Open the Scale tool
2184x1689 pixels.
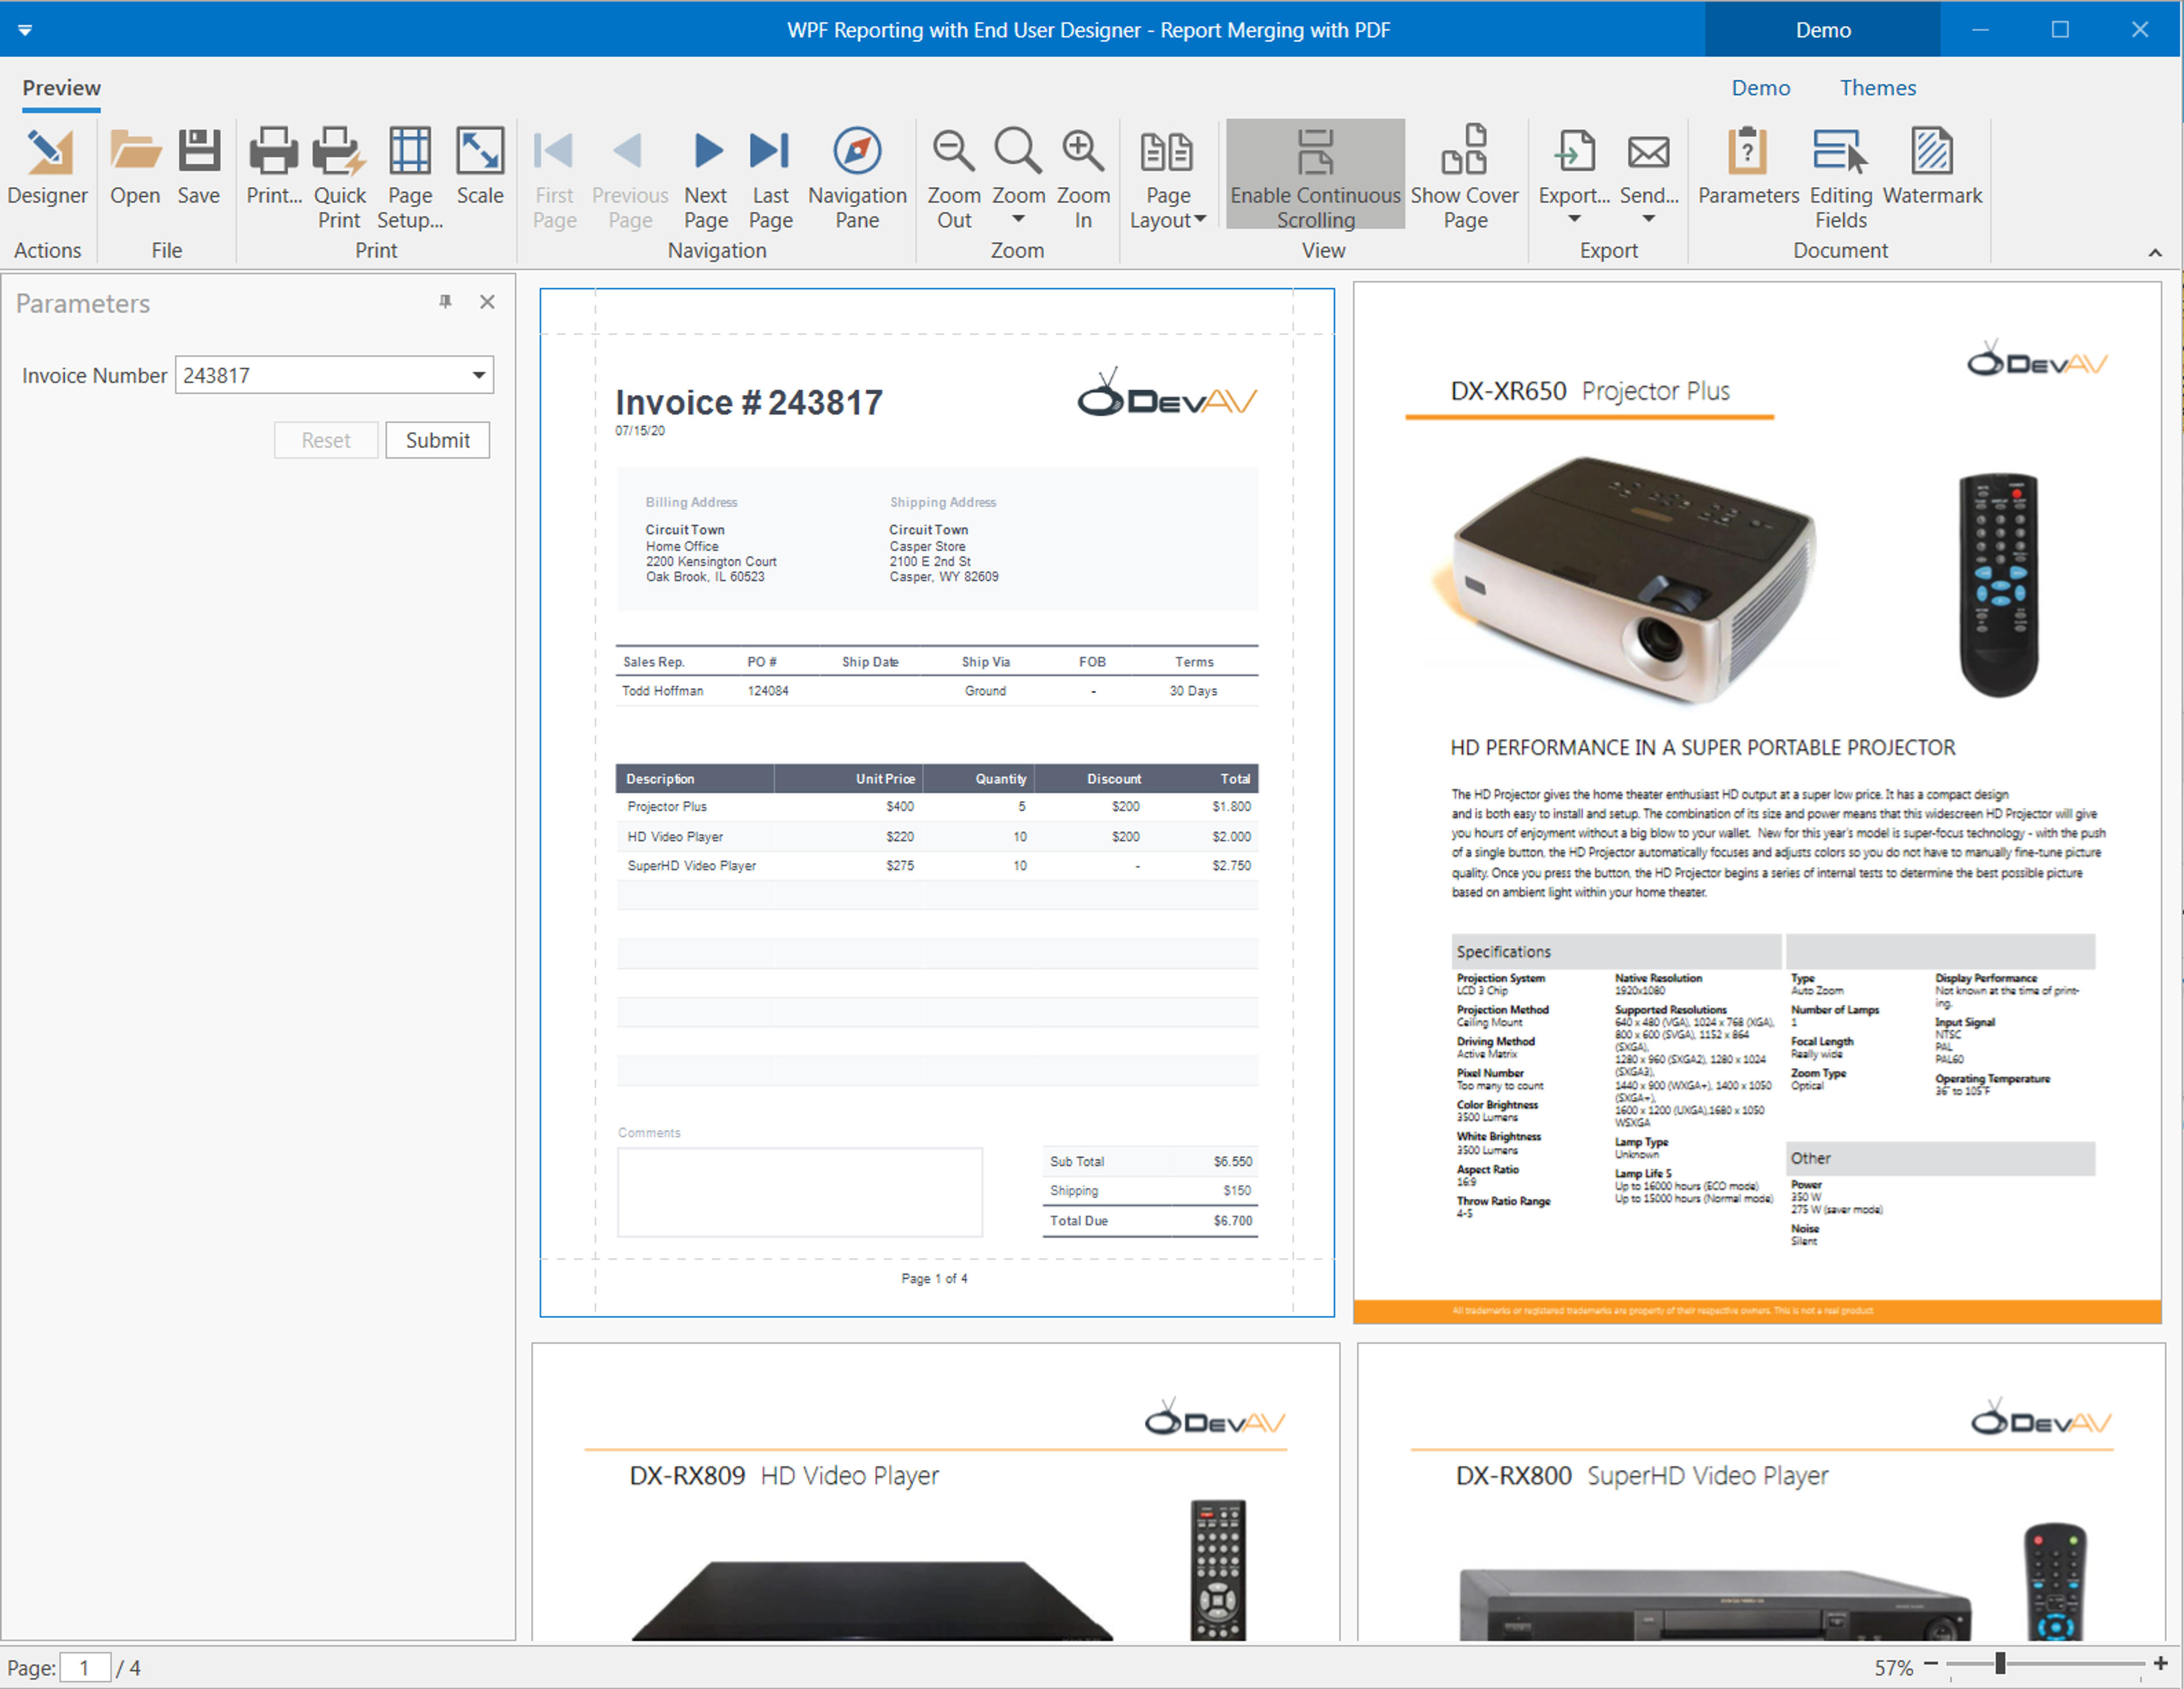coord(480,167)
